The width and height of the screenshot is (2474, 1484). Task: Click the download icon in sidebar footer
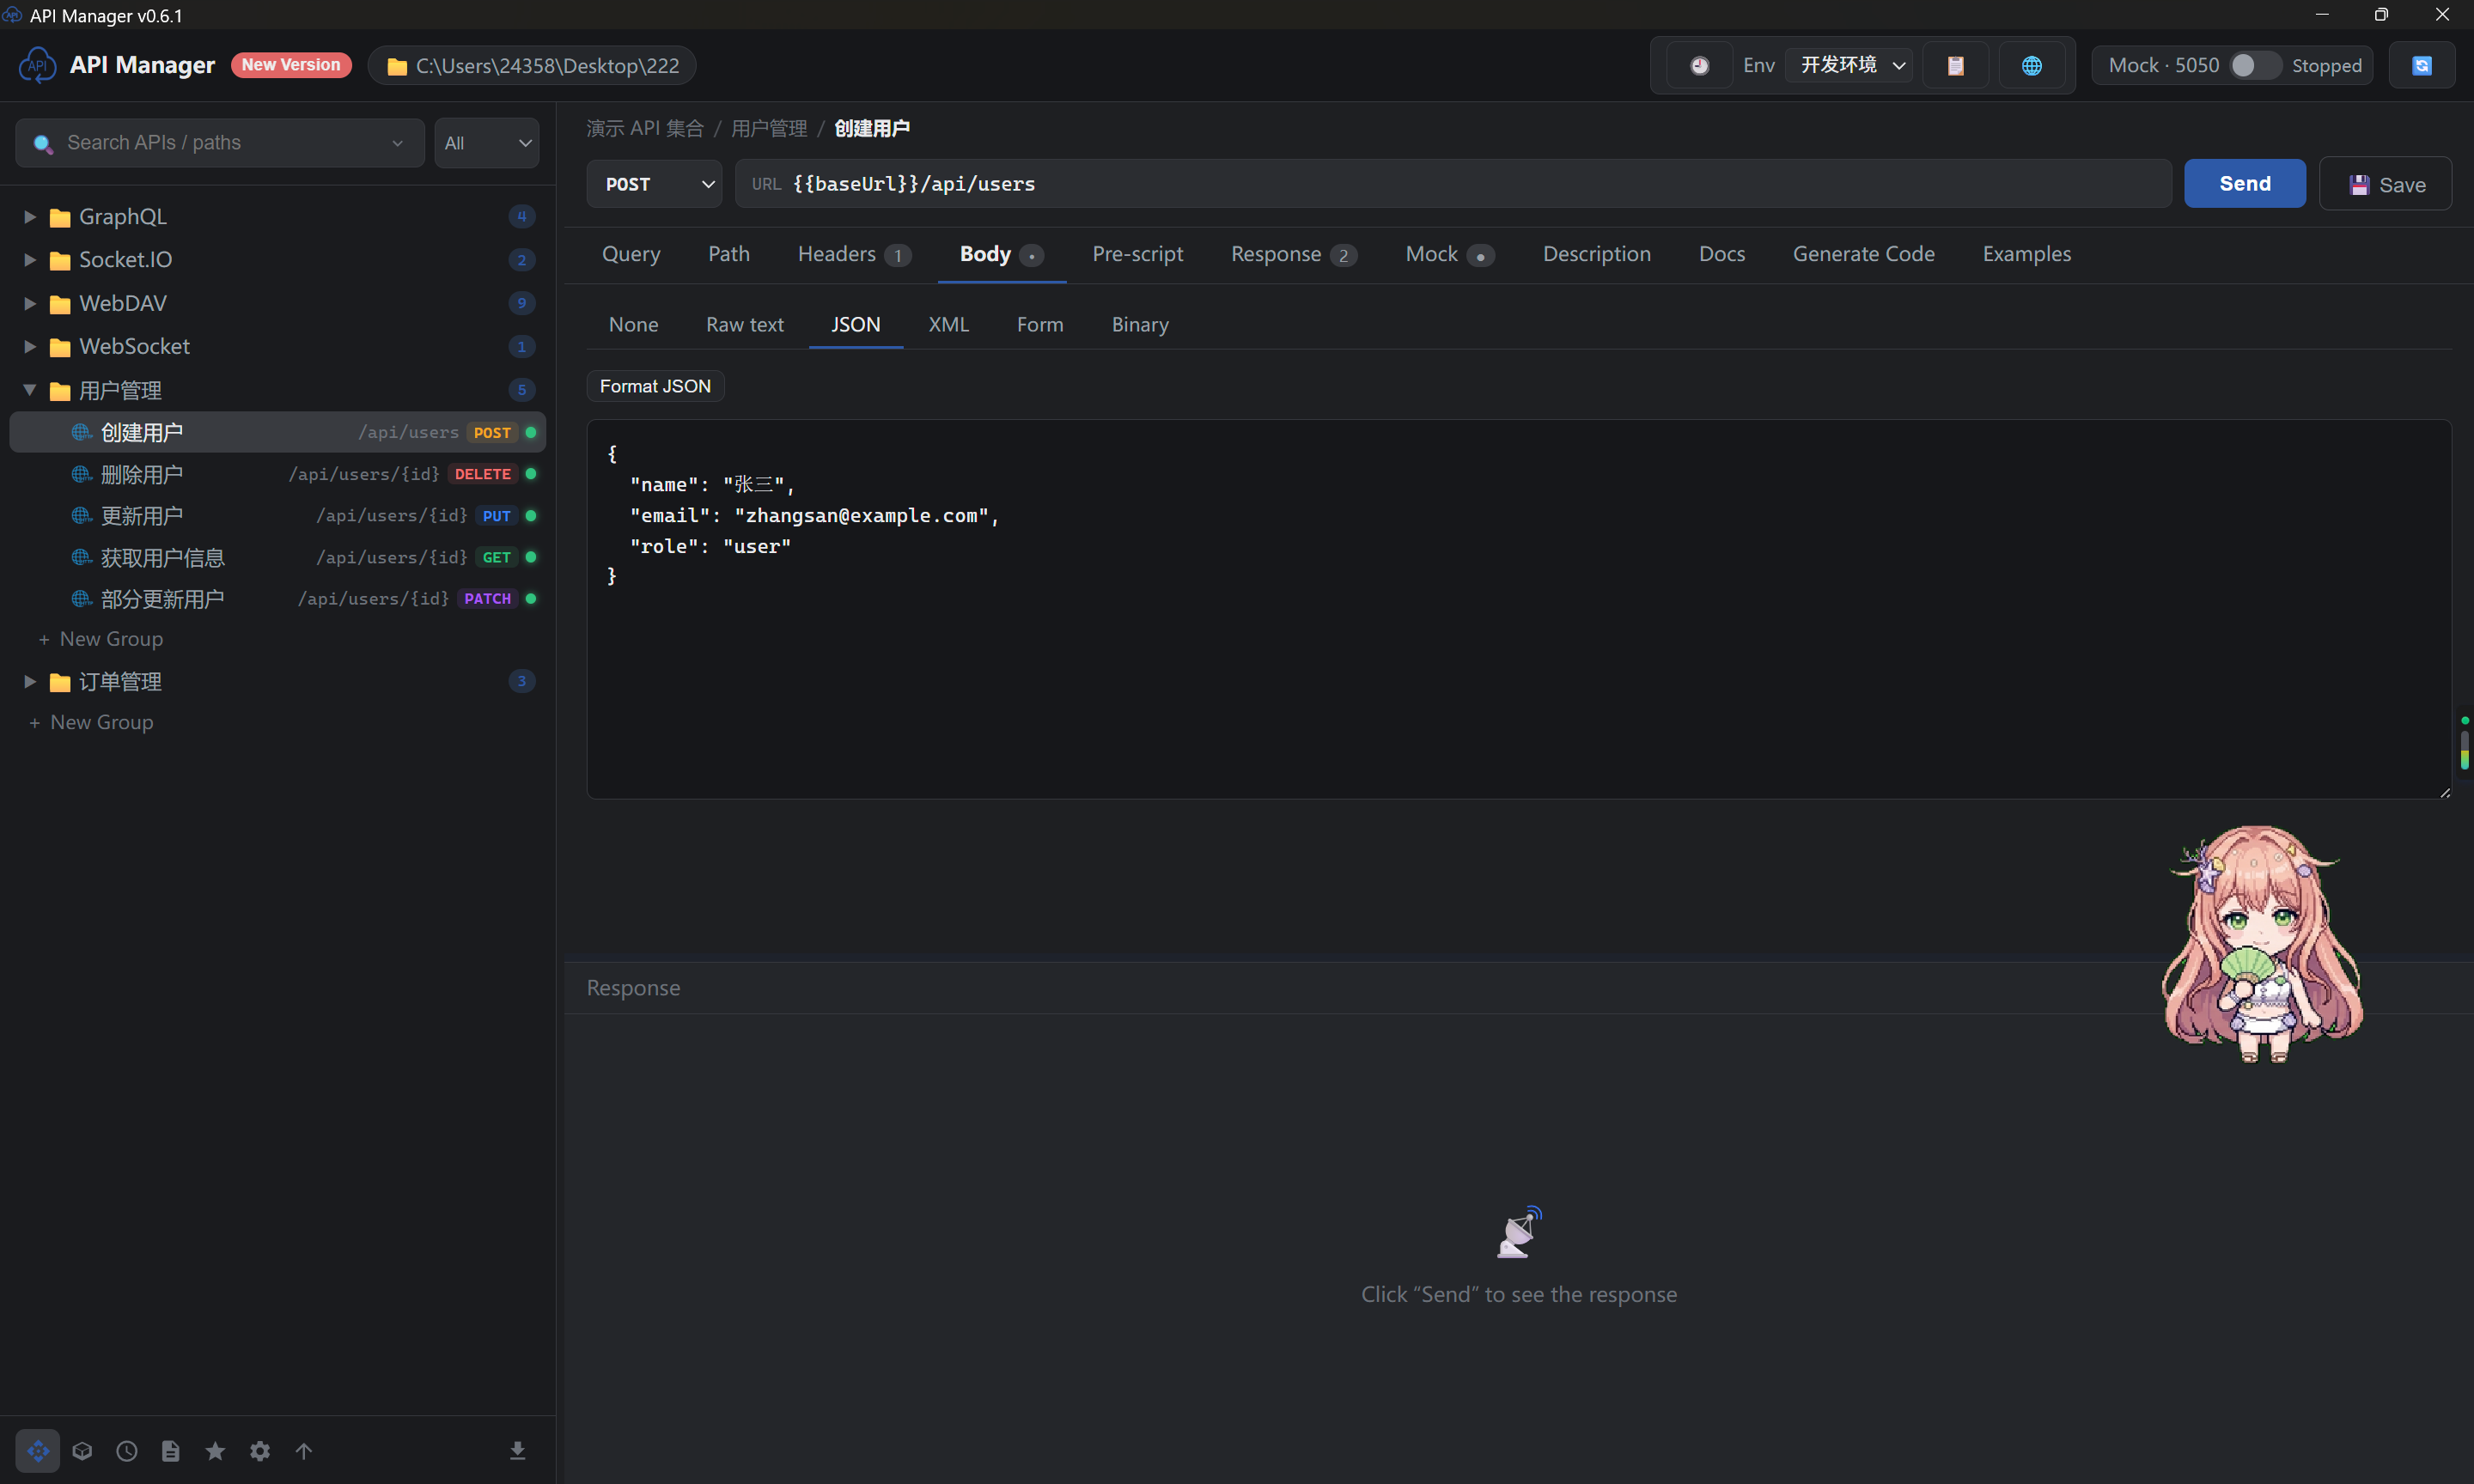(x=517, y=1450)
